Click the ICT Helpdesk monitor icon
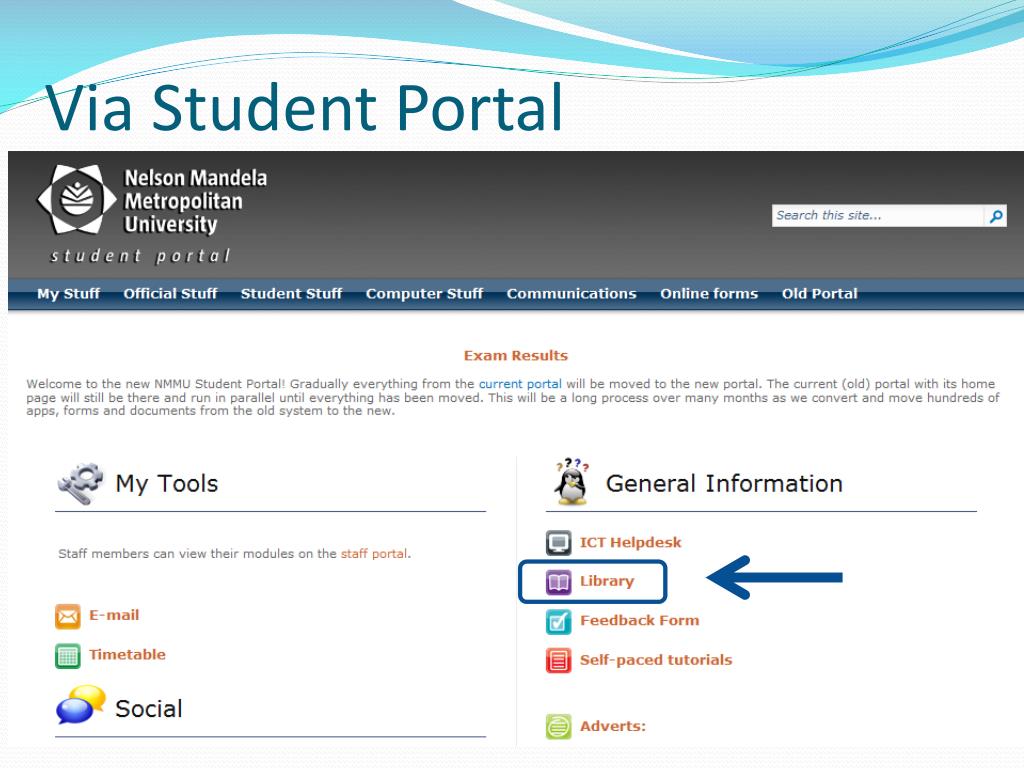1024x768 pixels. coord(558,543)
